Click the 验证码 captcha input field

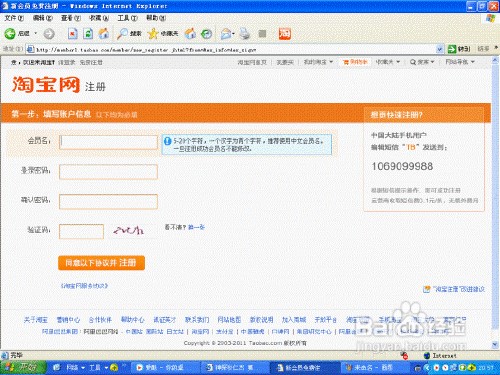[81, 231]
